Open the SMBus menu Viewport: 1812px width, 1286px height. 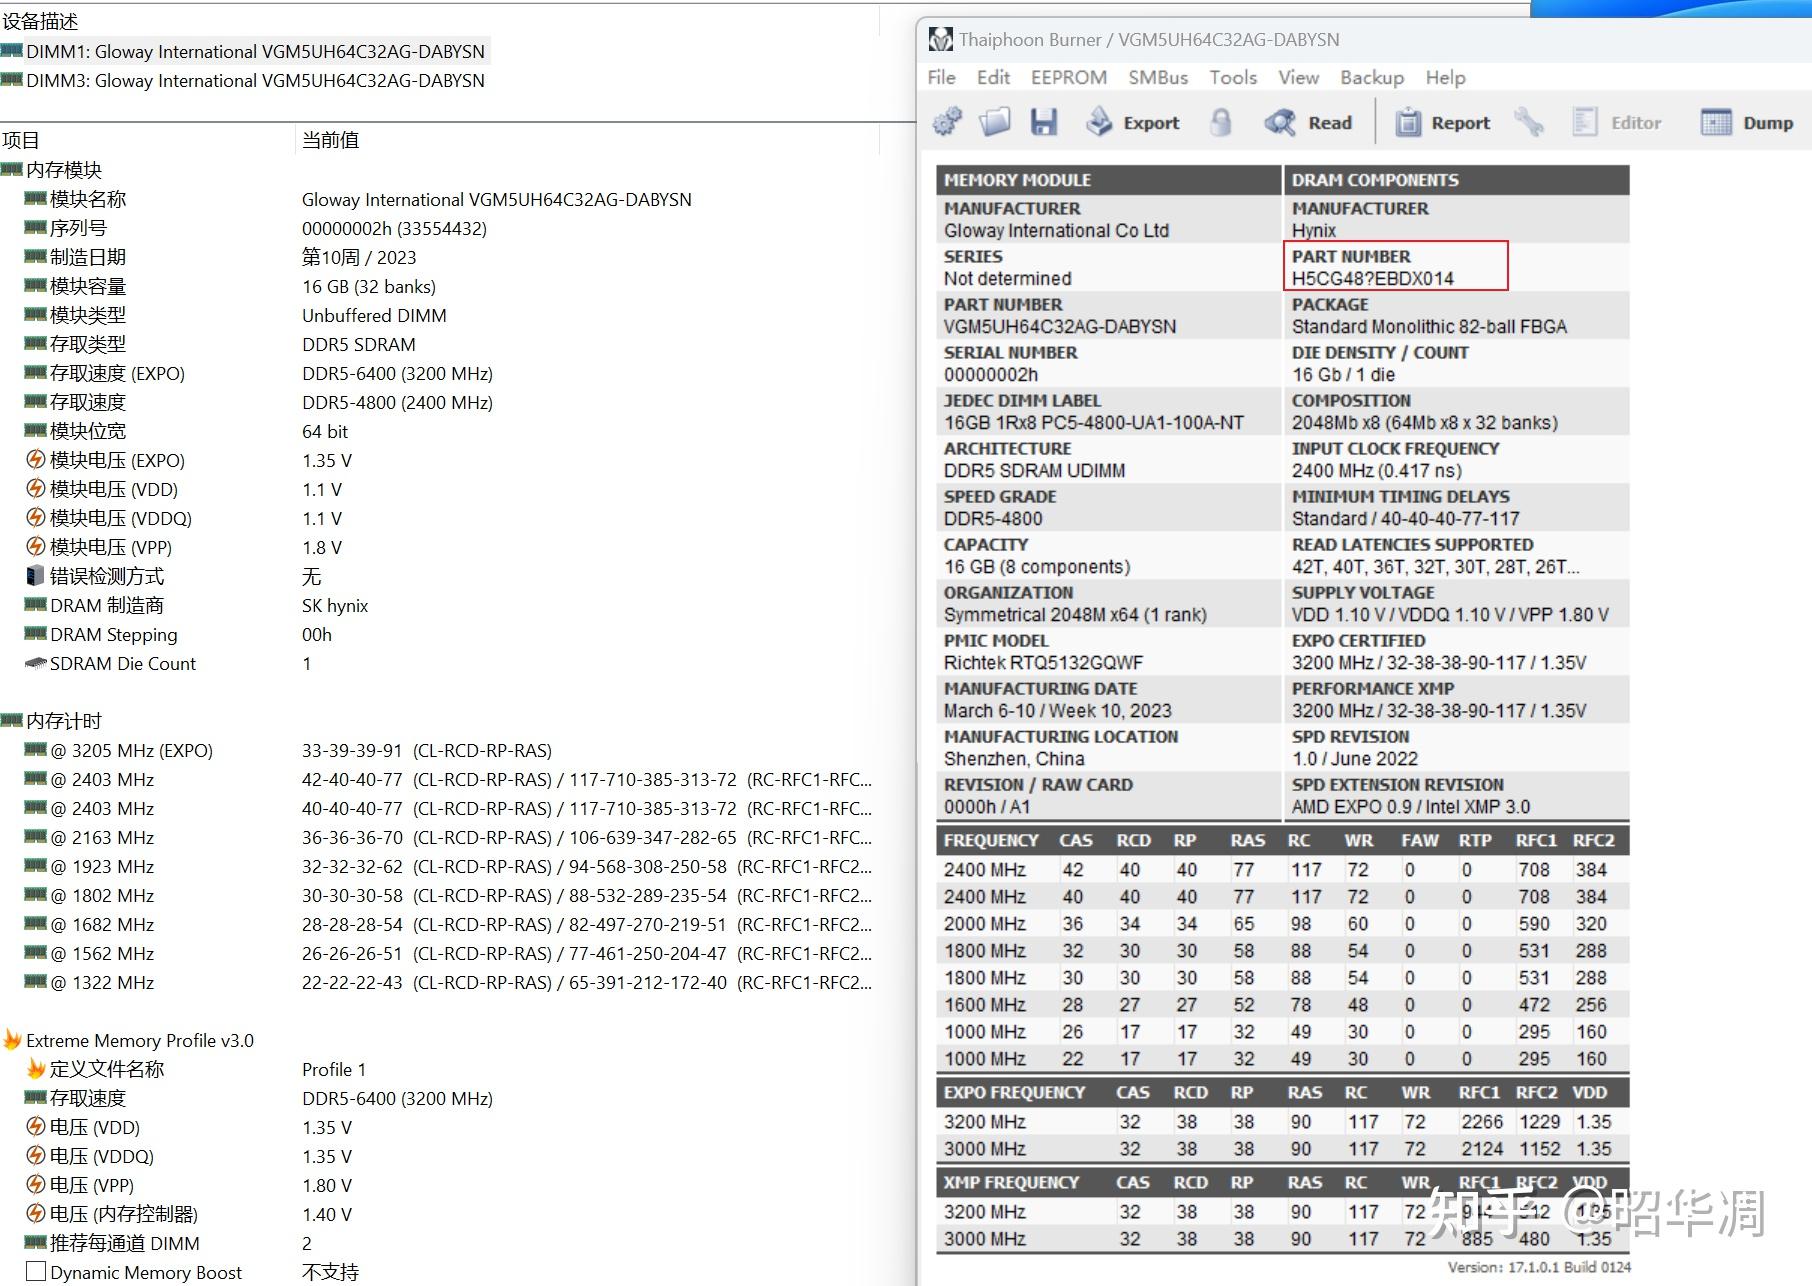pos(1158,77)
